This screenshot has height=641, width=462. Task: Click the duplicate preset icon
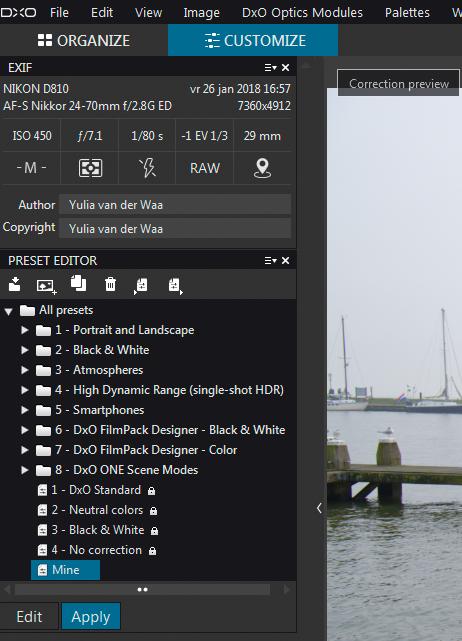pyautogui.click(x=78, y=283)
